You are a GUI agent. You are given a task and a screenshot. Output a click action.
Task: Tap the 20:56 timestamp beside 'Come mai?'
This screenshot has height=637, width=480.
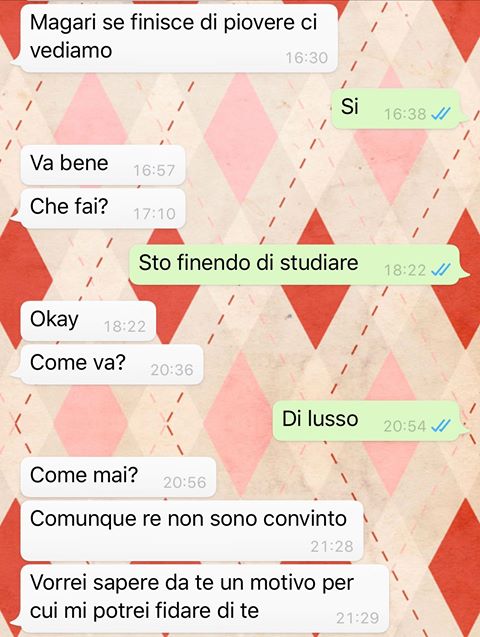185,482
